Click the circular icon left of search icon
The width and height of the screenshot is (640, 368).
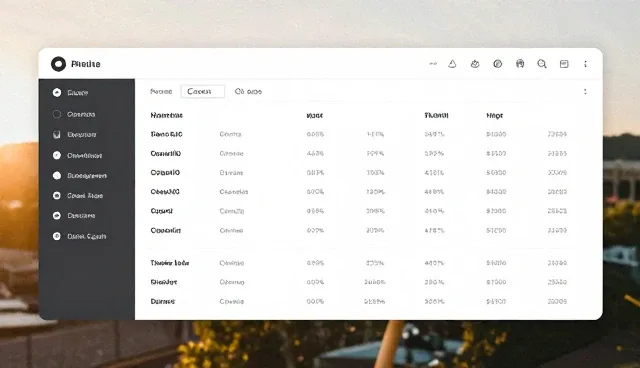(x=520, y=64)
